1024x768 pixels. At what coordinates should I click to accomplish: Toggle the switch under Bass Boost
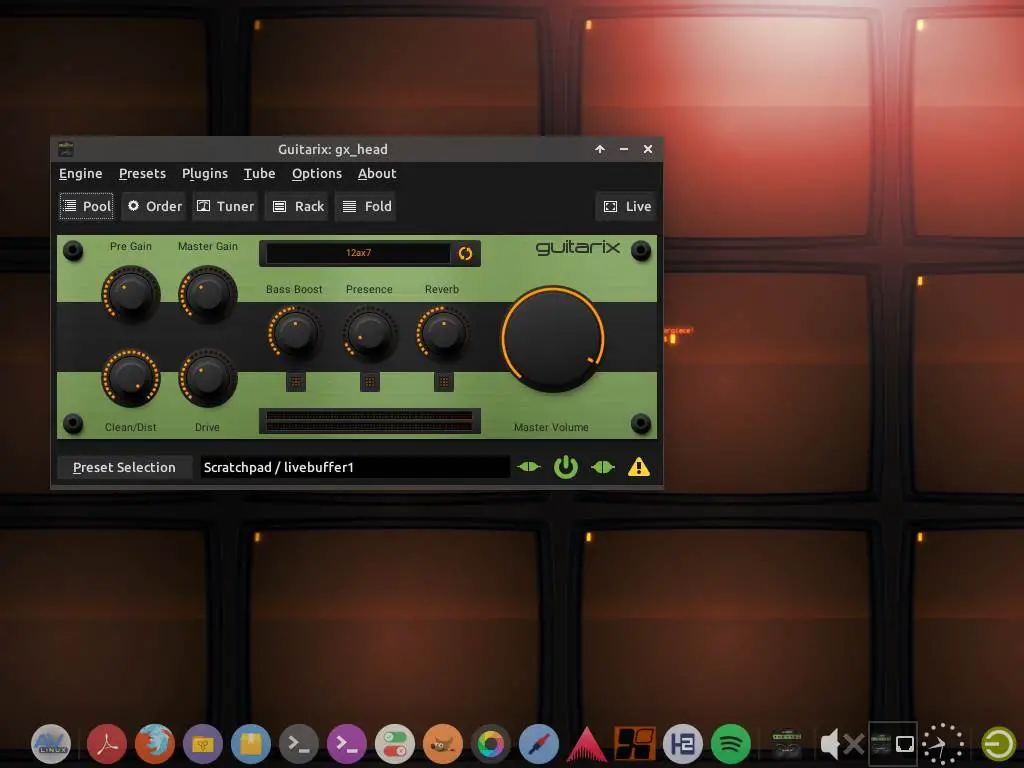[295, 381]
